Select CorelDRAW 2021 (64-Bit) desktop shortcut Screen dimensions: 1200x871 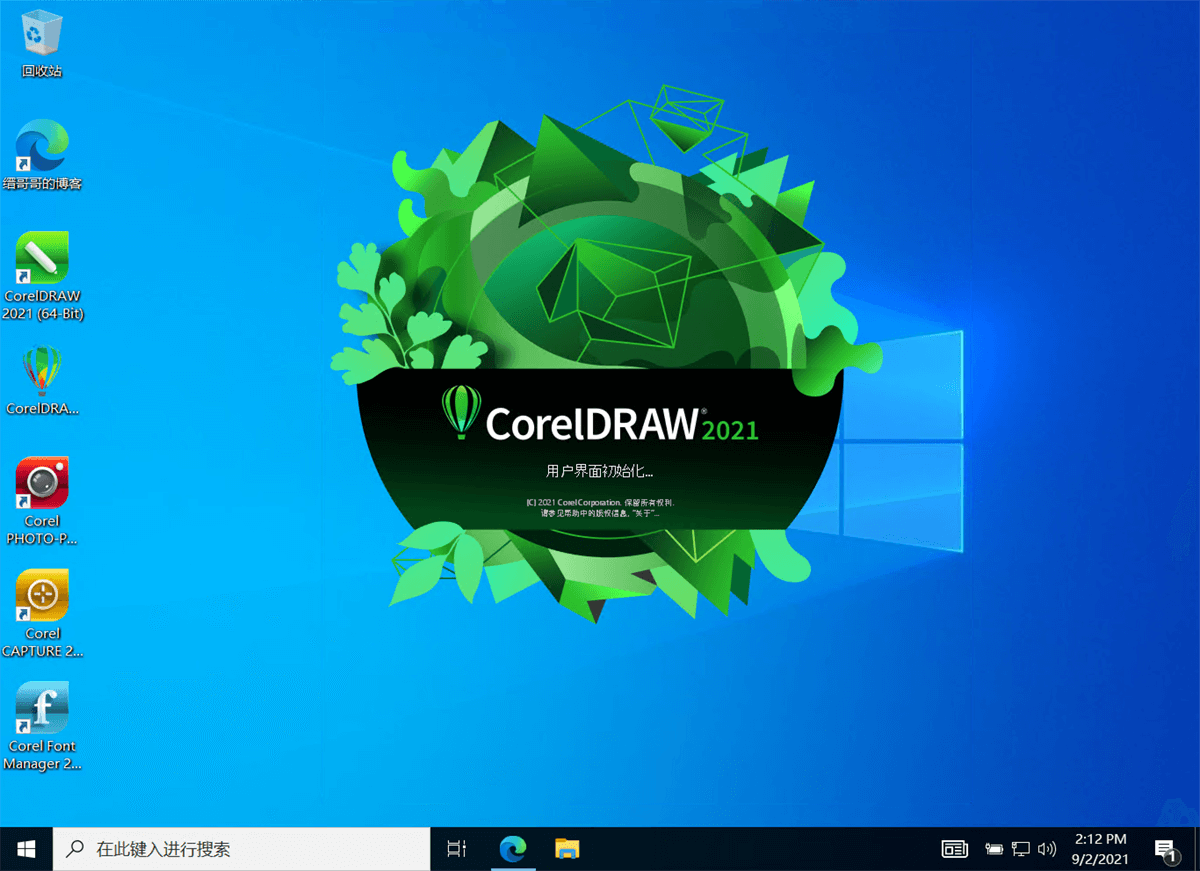pos(42,275)
